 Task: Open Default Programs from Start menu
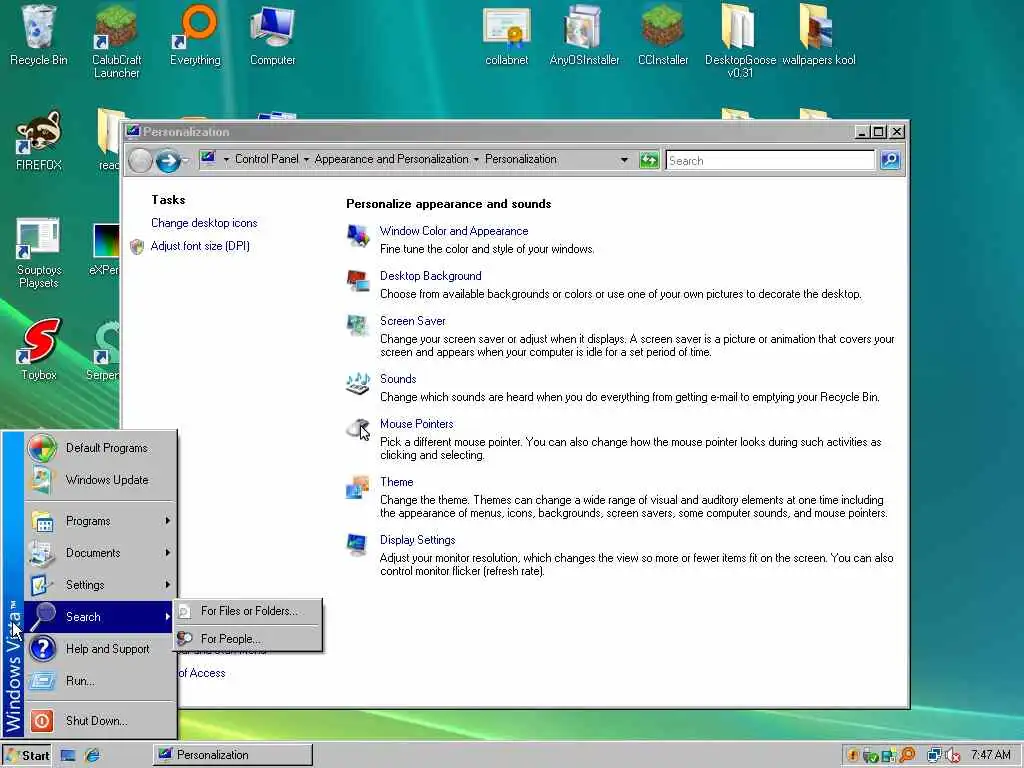click(101, 448)
